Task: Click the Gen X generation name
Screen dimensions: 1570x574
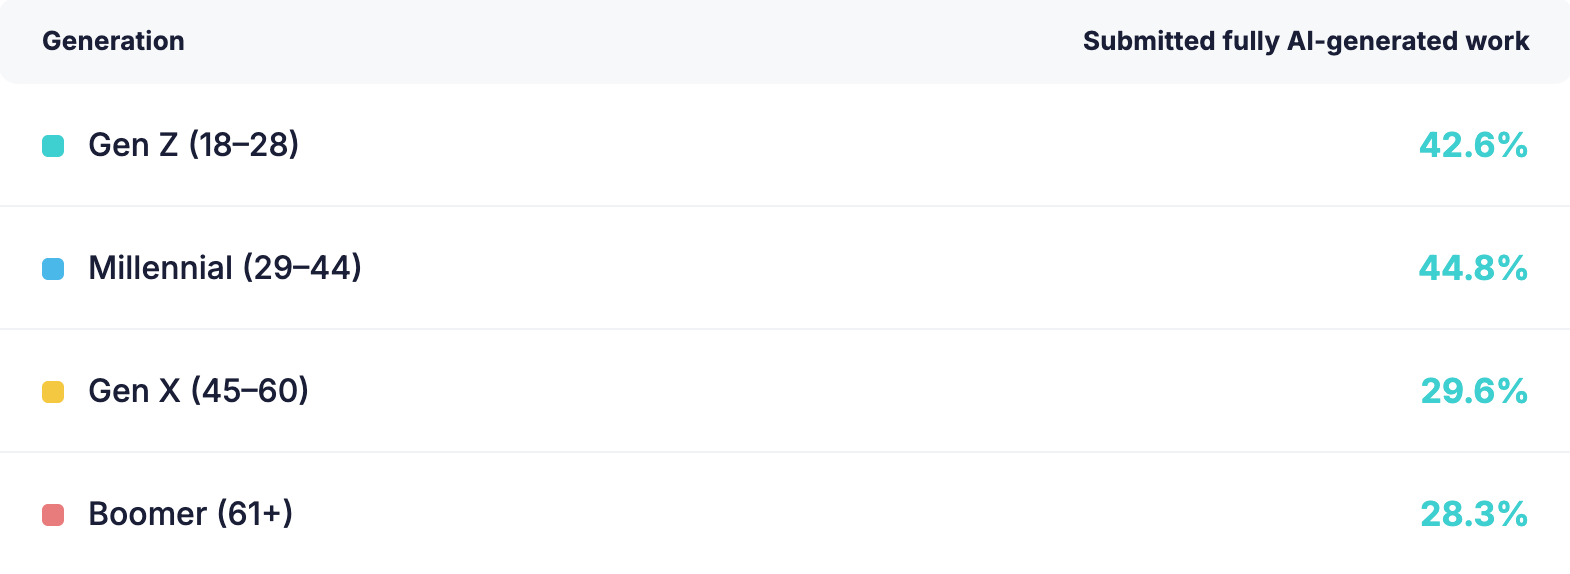Action: [134, 391]
